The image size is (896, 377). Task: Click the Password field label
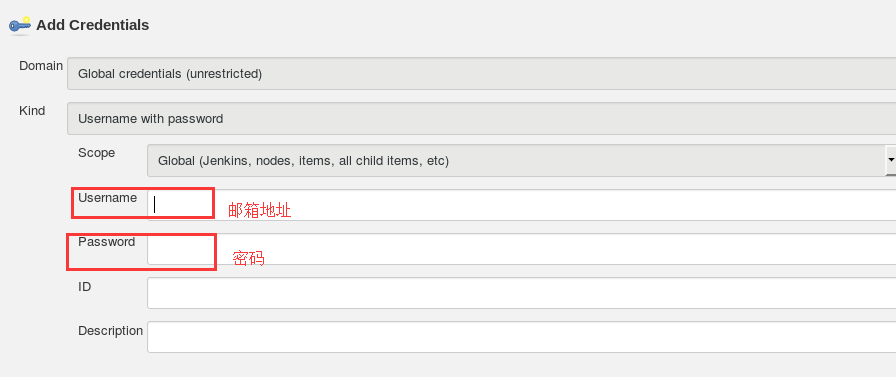coord(107,242)
